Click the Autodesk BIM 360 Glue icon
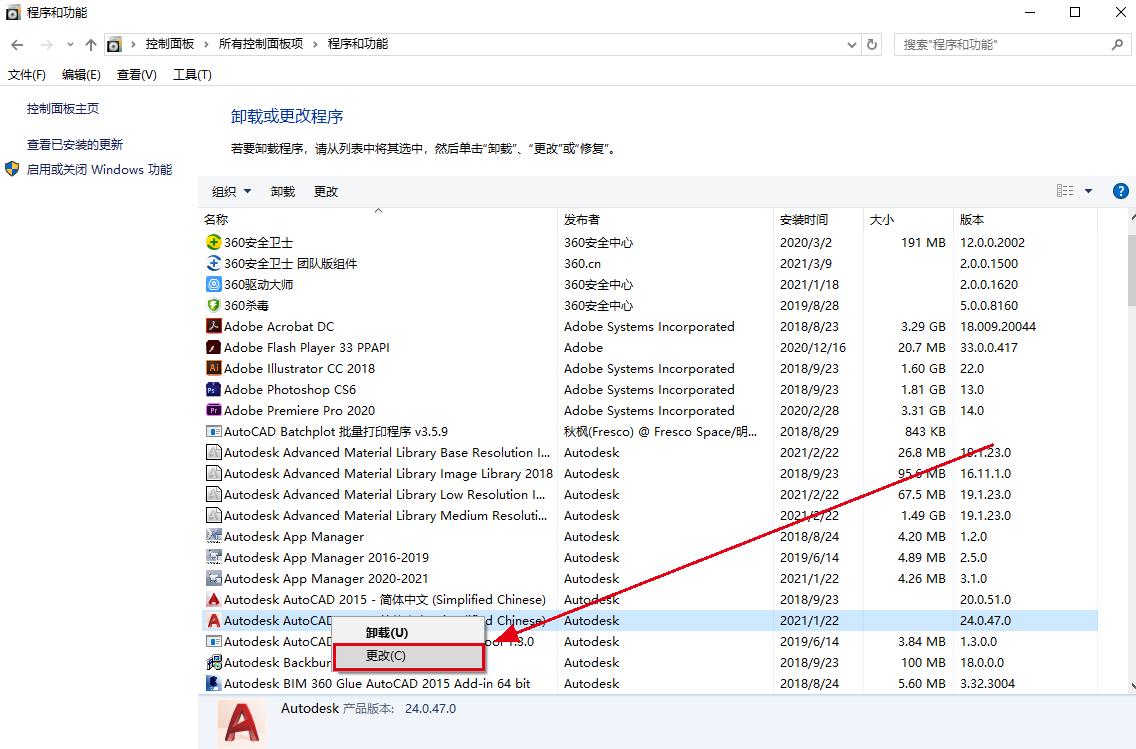1136x749 pixels. click(214, 683)
